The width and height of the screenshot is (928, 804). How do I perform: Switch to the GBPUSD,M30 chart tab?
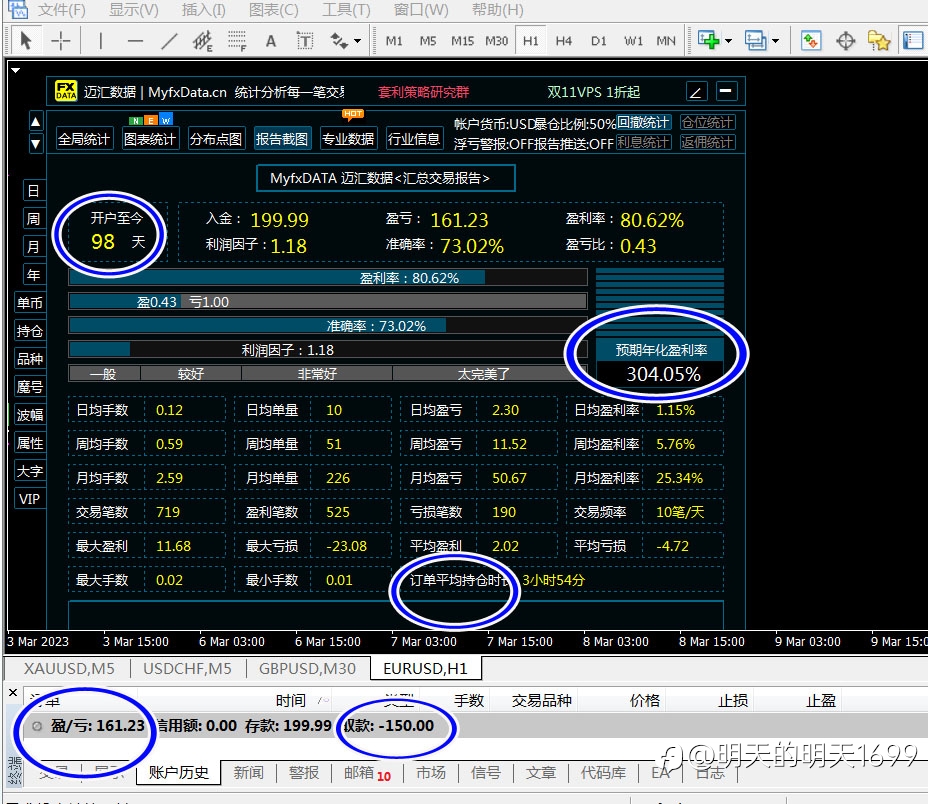307,668
